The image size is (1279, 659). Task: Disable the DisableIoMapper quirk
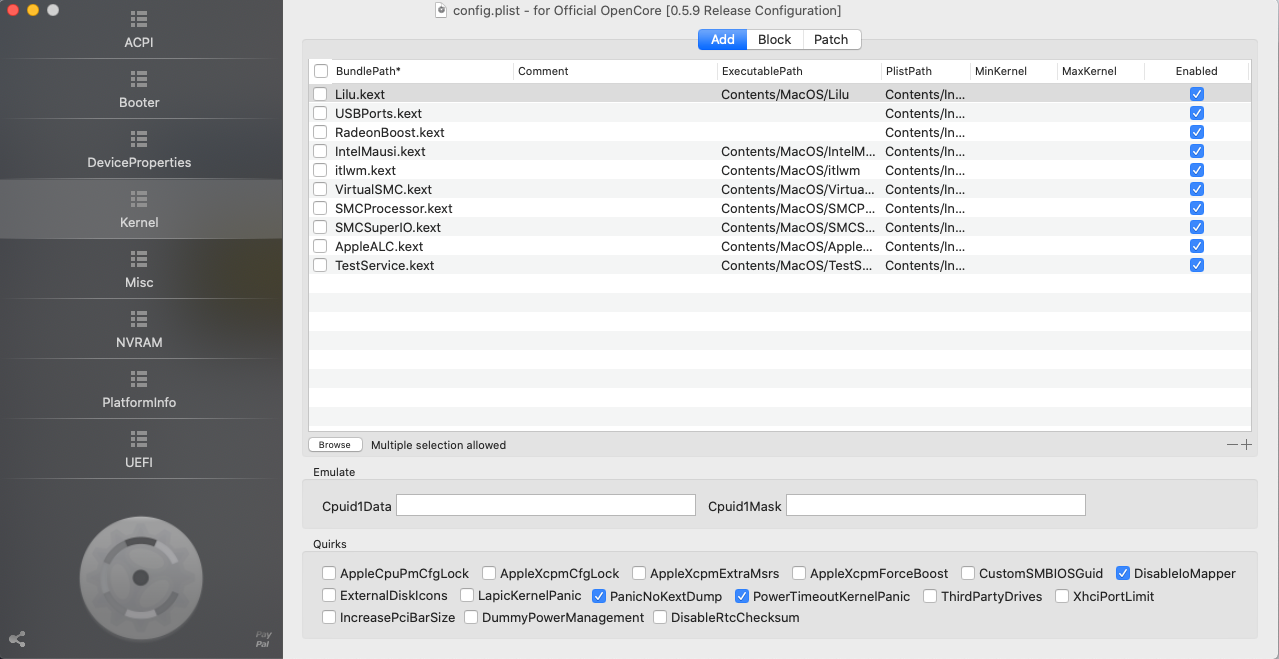tap(1123, 573)
